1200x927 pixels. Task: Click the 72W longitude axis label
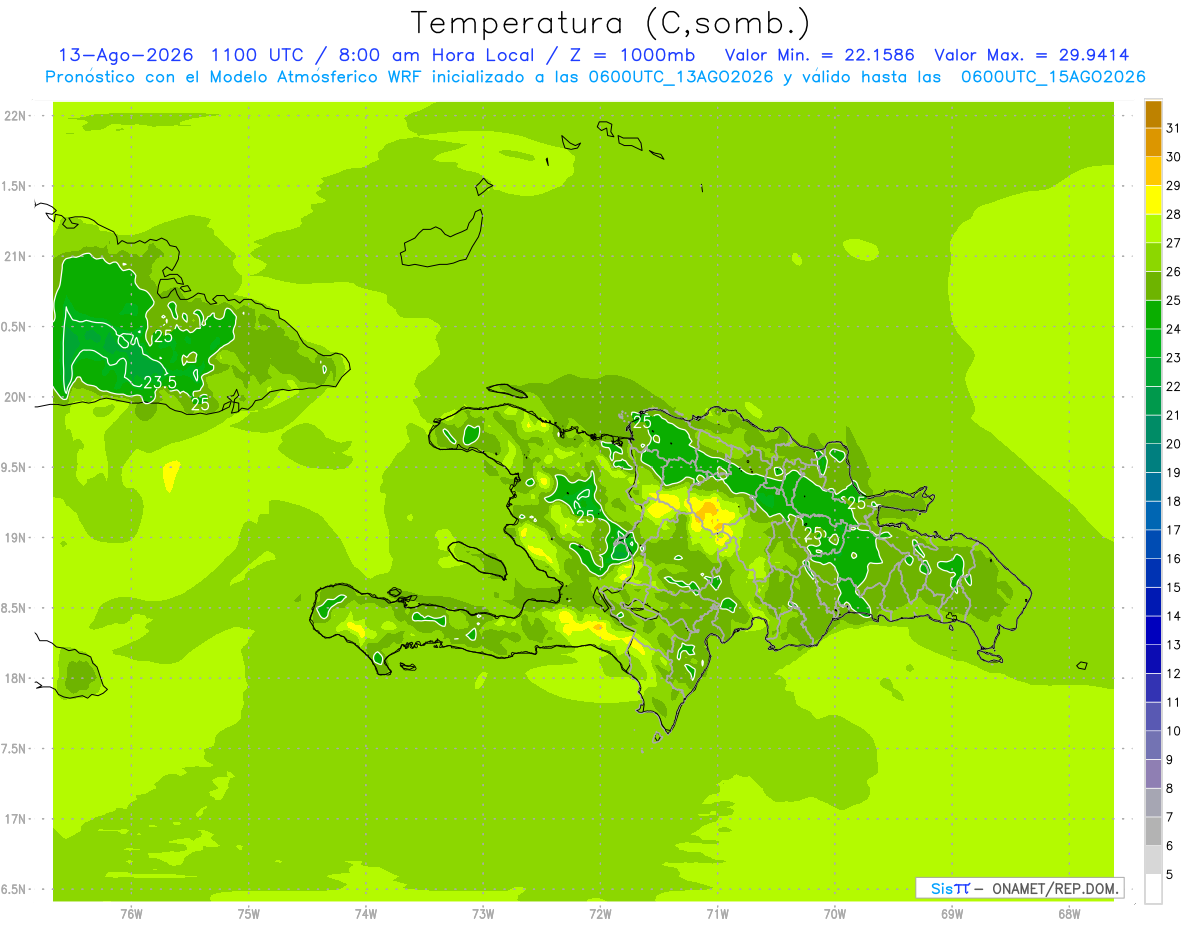pyautogui.click(x=600, y=914)
